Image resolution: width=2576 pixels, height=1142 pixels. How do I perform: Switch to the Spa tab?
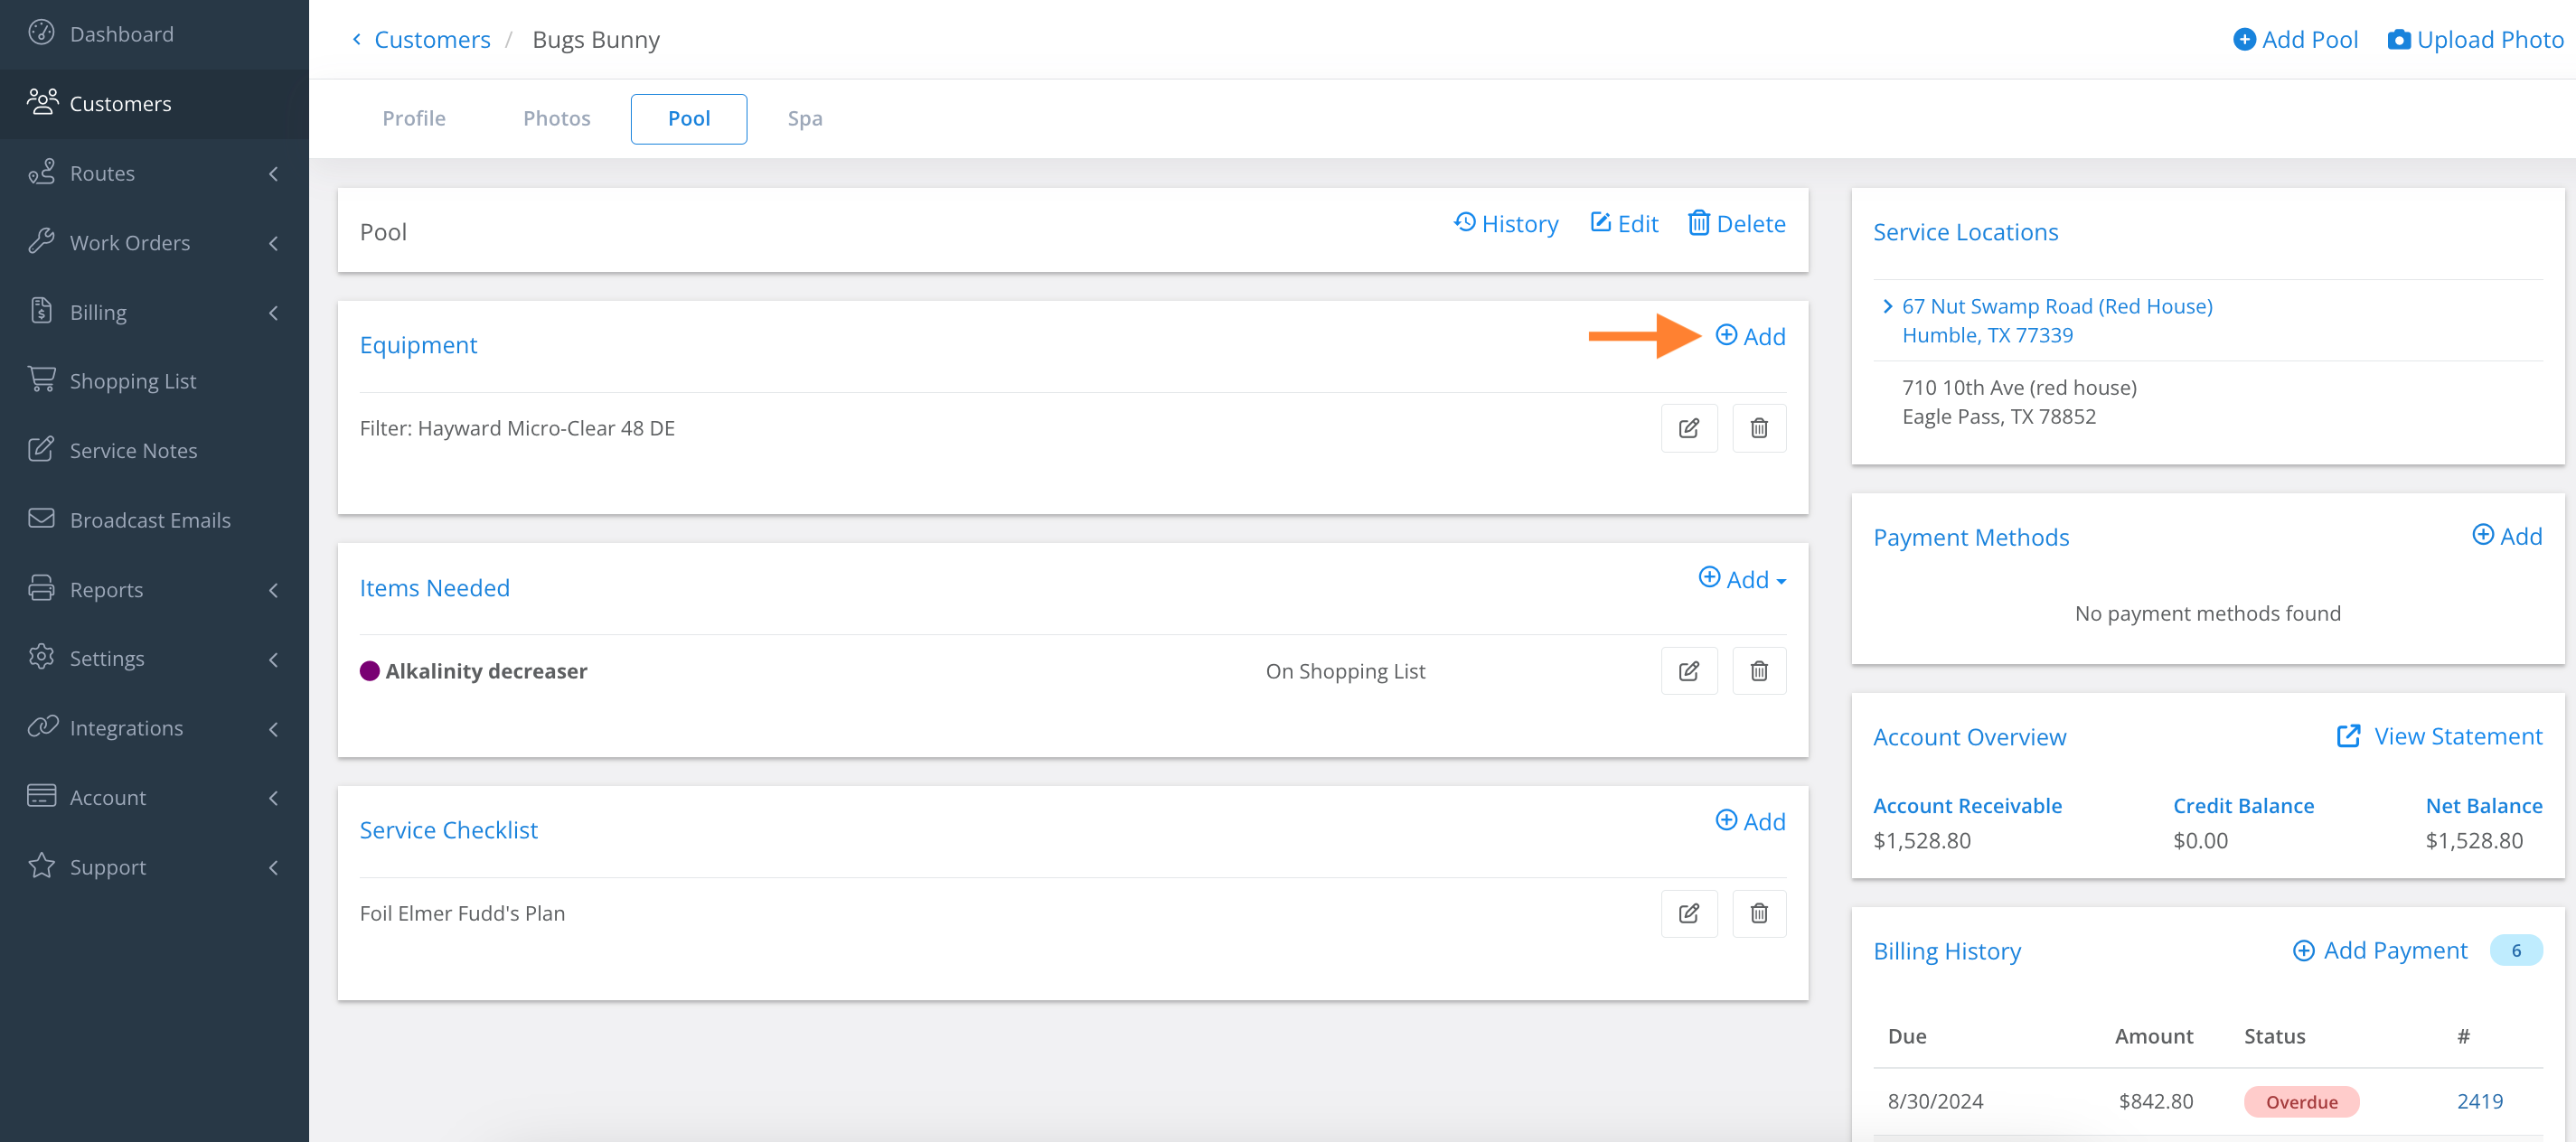pyautogui.click(x=804, y=118)
